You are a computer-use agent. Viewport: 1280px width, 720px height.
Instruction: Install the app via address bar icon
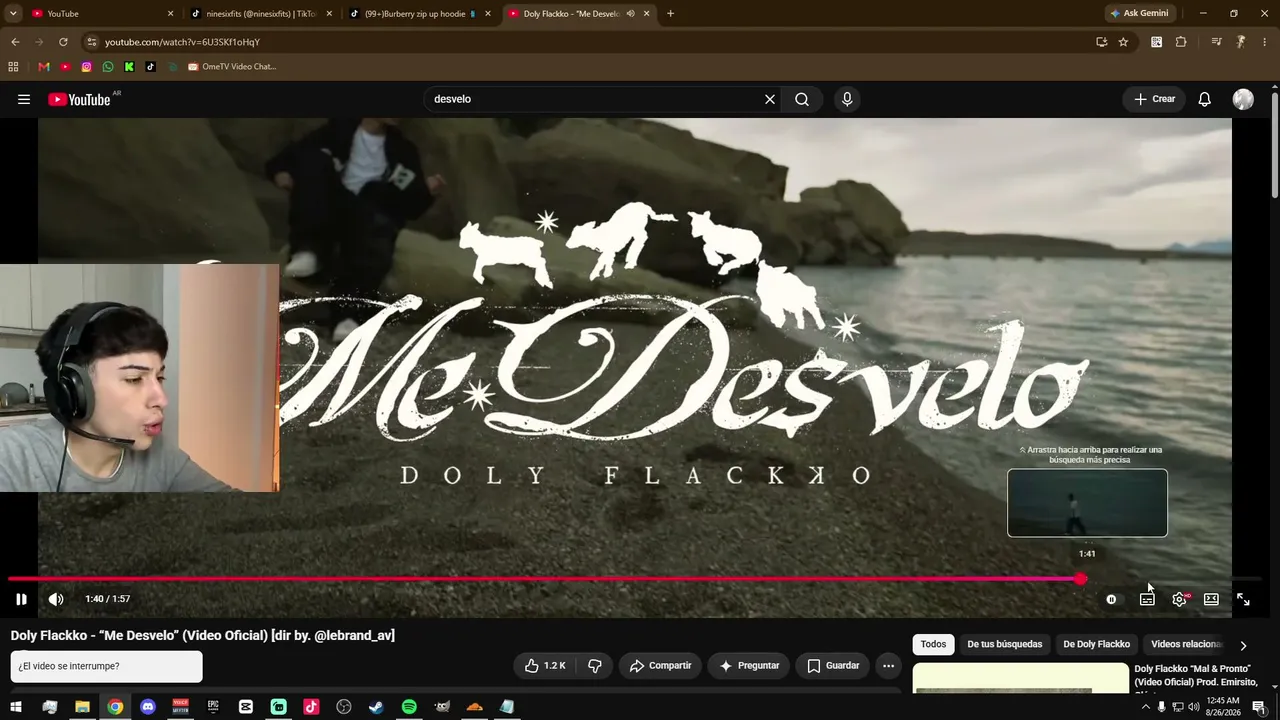click(1101, 42)
